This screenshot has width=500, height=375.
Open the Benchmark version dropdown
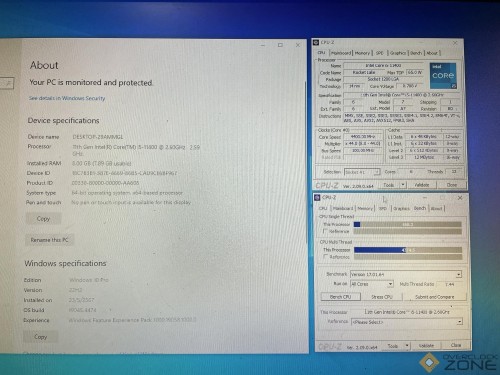459,274
